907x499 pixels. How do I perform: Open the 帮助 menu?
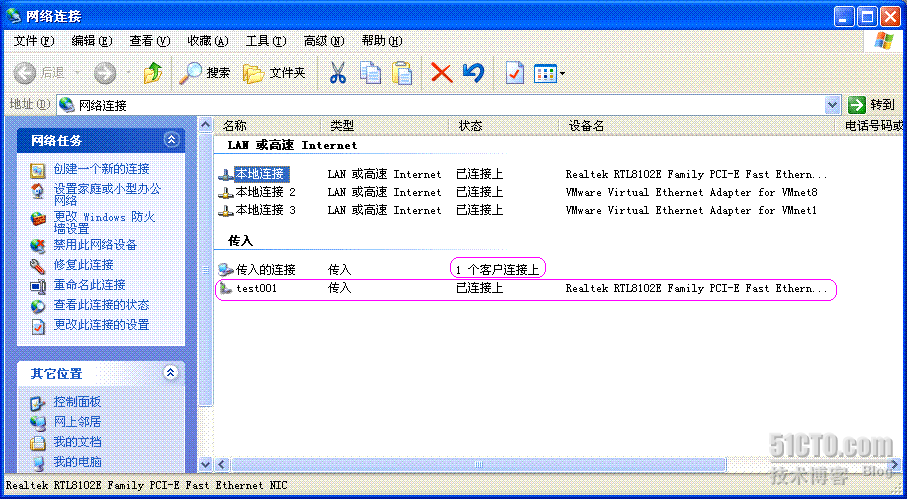click(x=382, y=41)
